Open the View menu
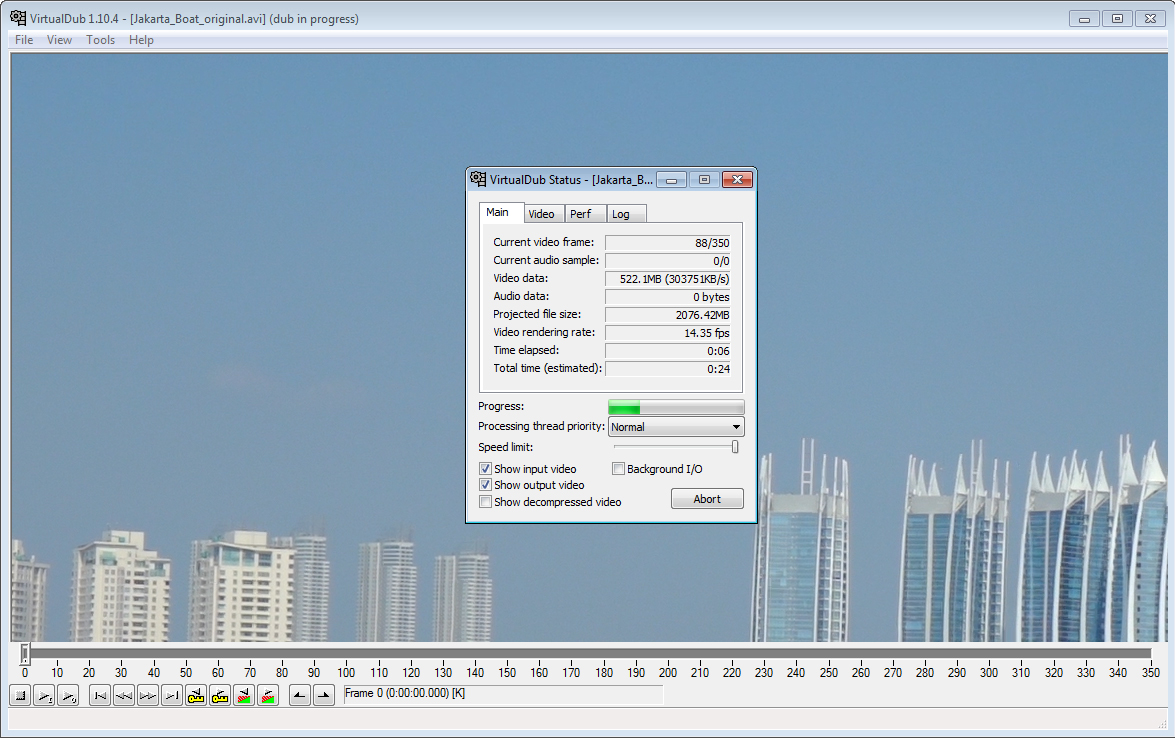This screenshot has height=738, width=1175. tap(59, 40)
